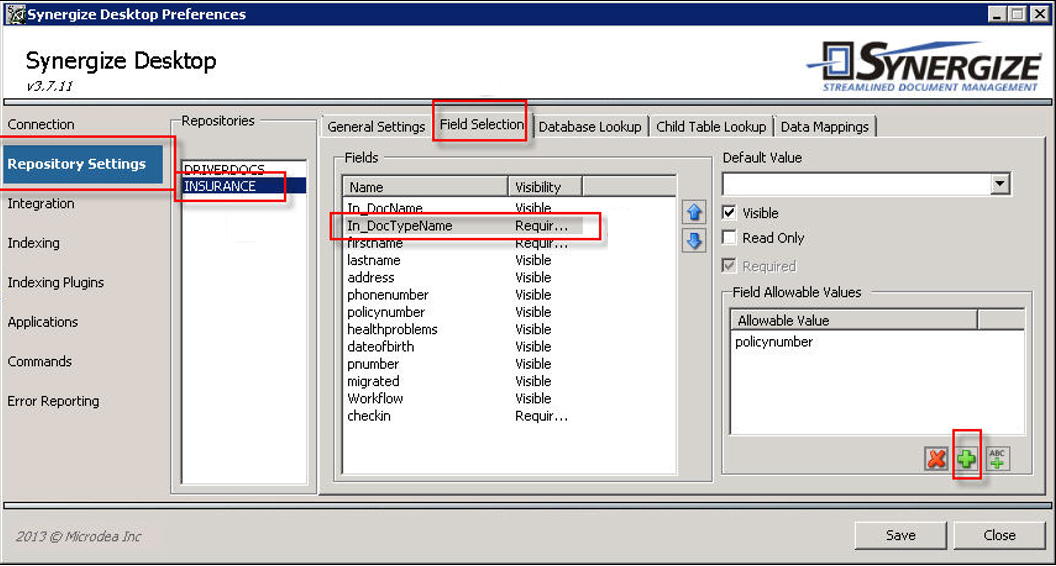Delete allowable value with red X
Image resolution: width=1056 pixels, height=566 pixels.
936,460
